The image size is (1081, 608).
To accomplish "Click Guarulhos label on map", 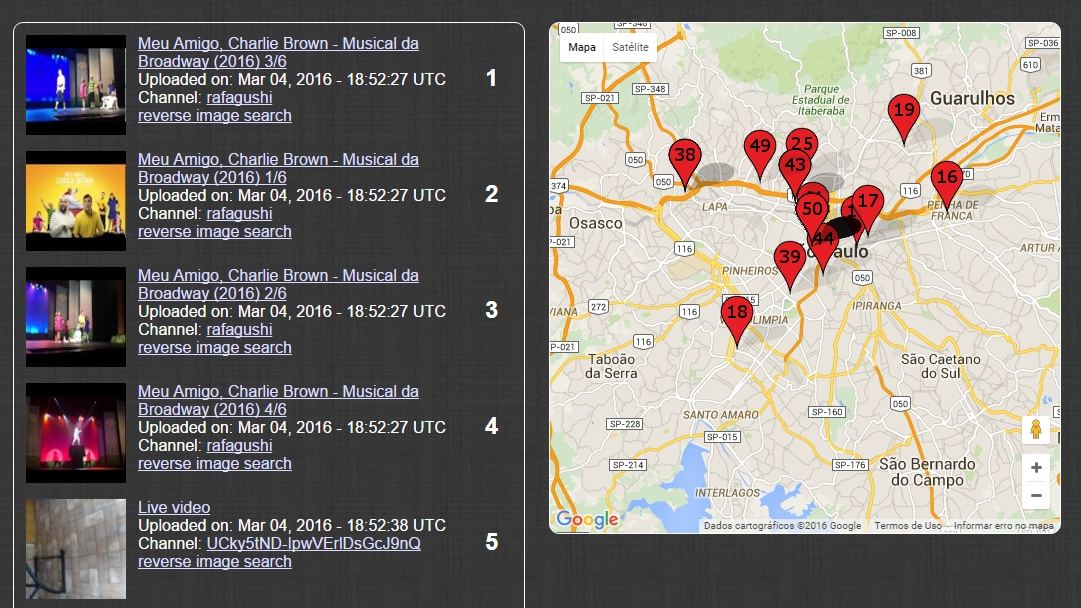I will [x=972, y=98].
